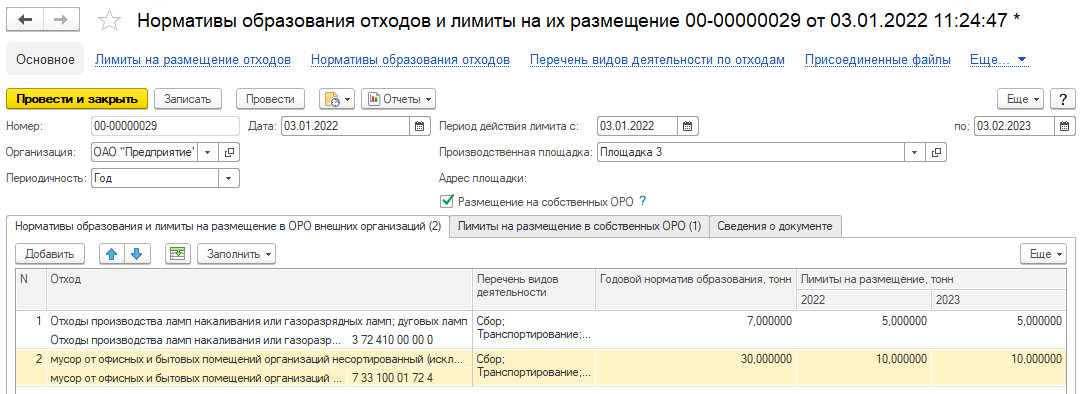Open calendar for the 'по' date field

pyautogui.click(x=1064, y=126)
